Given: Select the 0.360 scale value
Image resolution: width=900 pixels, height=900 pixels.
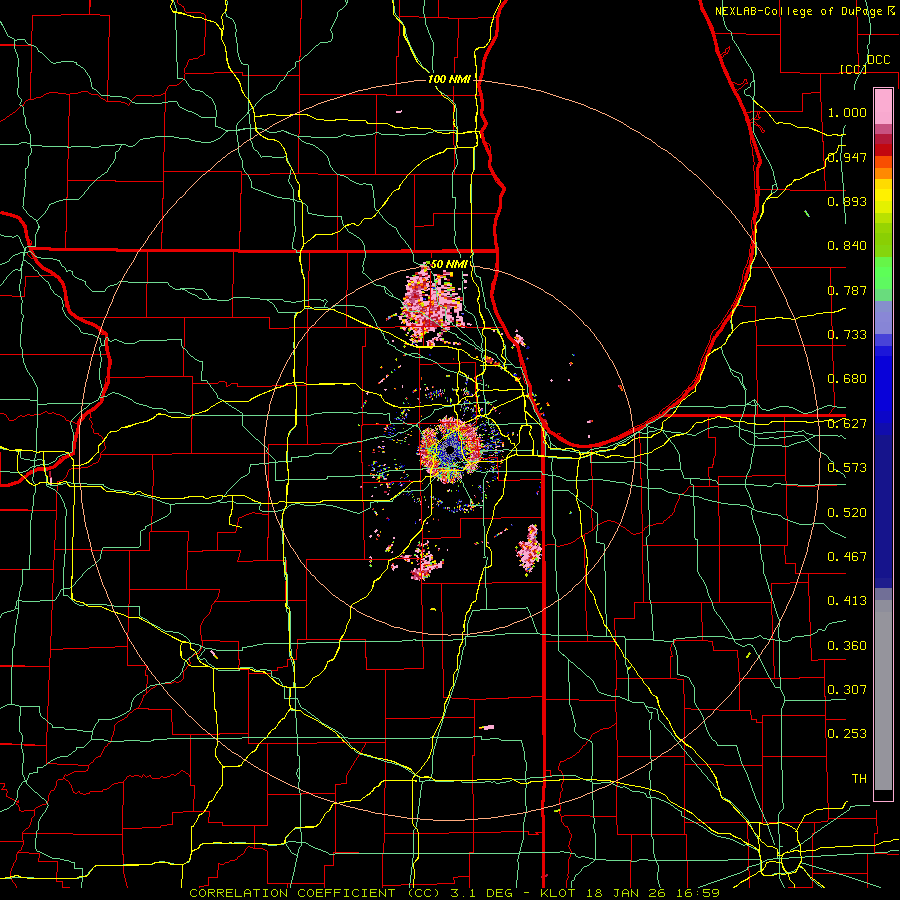Looking at the screenshot, I should tap(847, 646).
